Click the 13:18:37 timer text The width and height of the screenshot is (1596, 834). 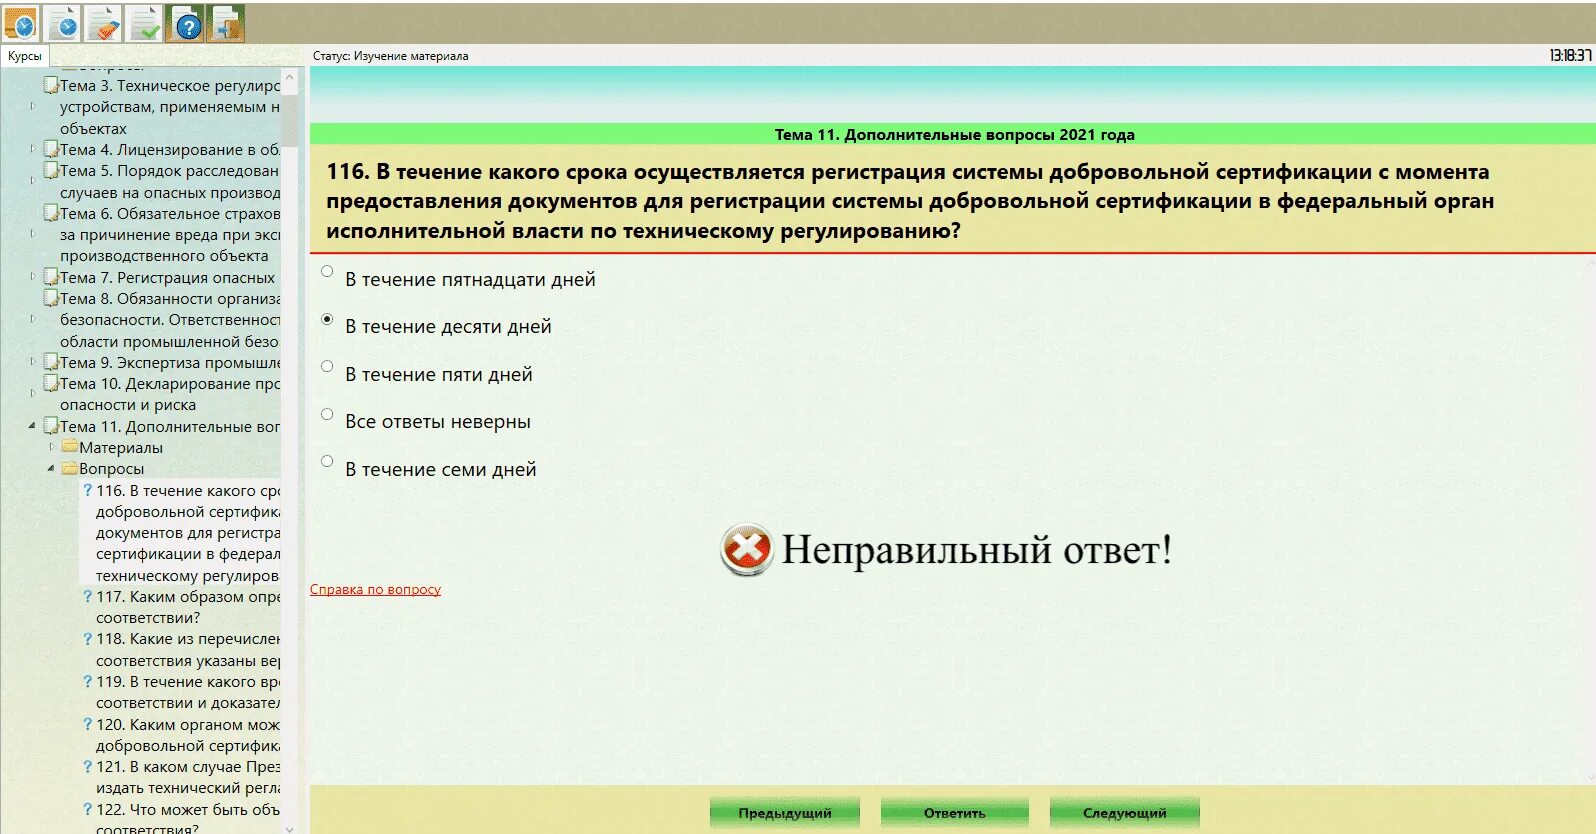[1570, 56]
